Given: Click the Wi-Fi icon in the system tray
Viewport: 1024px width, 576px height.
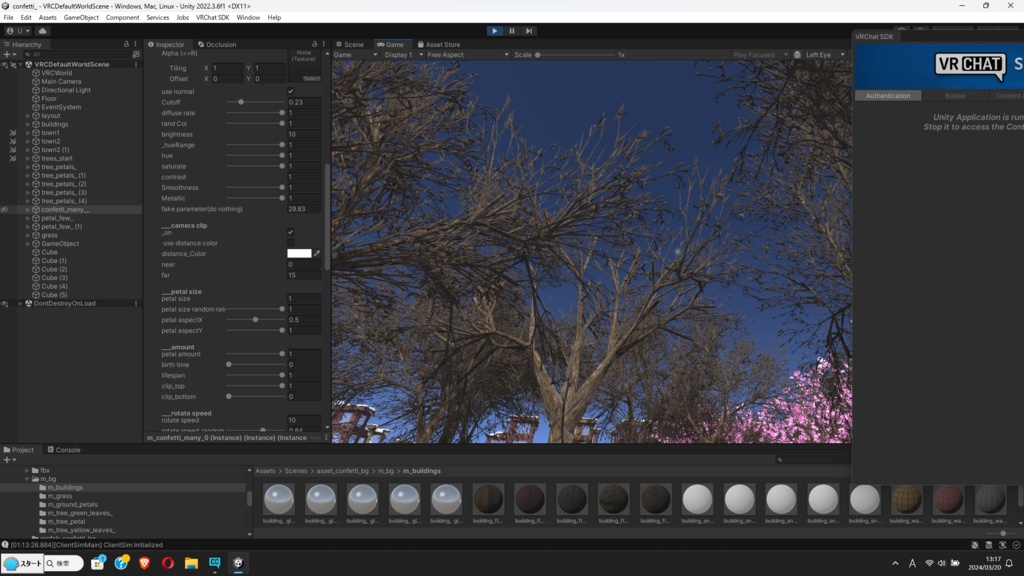Looking at the screenshot, I should point(929,563).
